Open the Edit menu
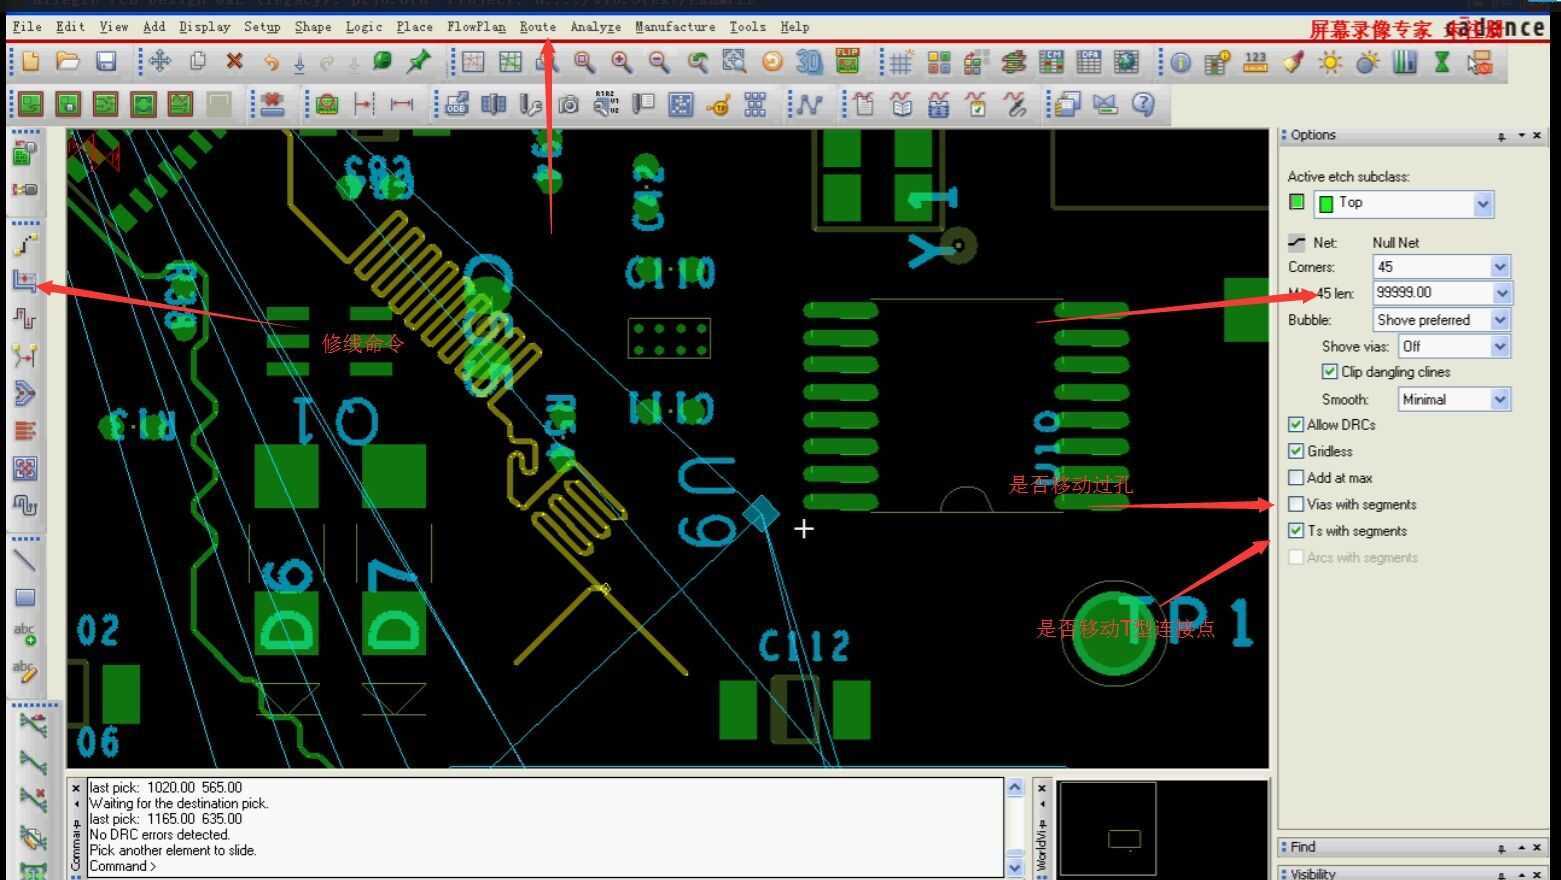 70,27
